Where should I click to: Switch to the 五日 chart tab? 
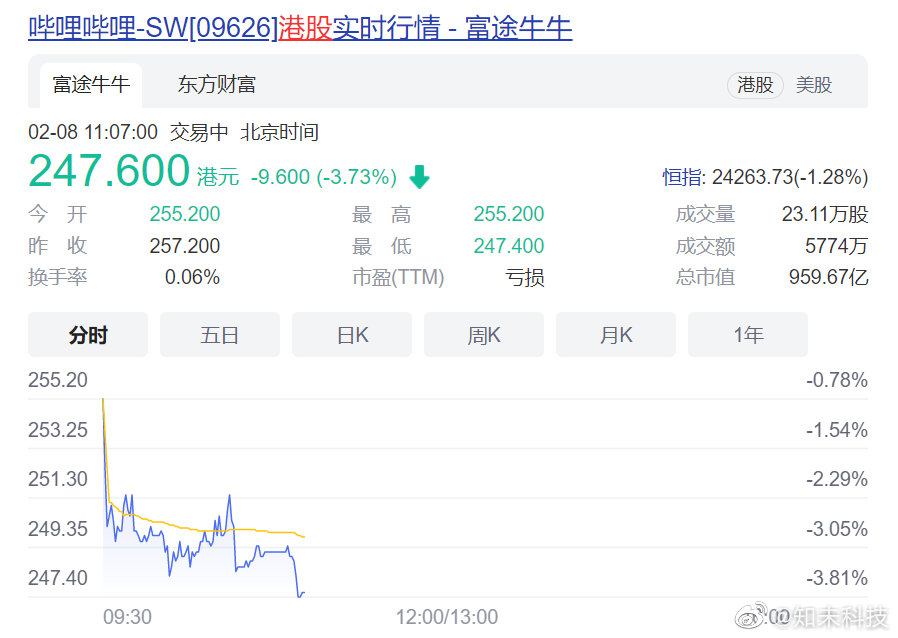click(220, 334)
